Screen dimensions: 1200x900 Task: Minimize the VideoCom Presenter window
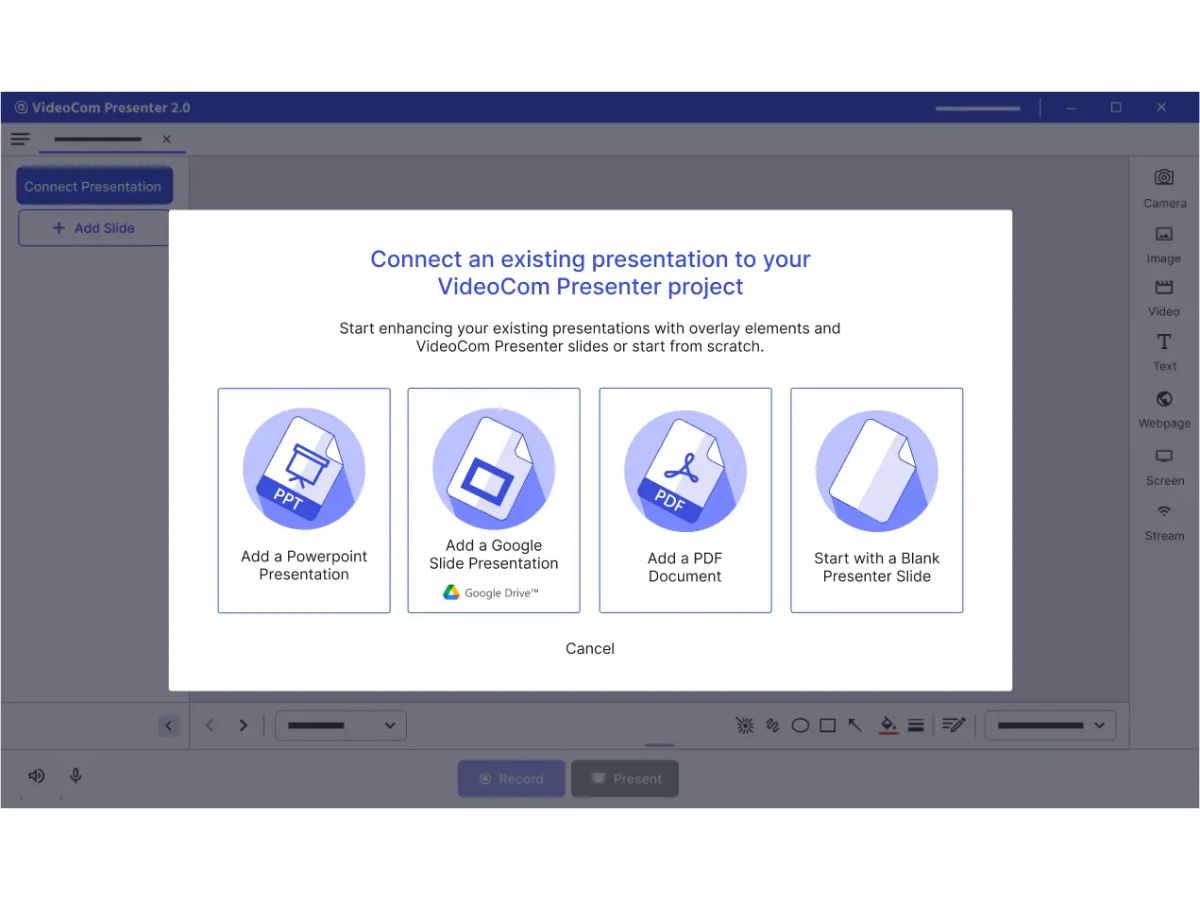[1071, 108]
